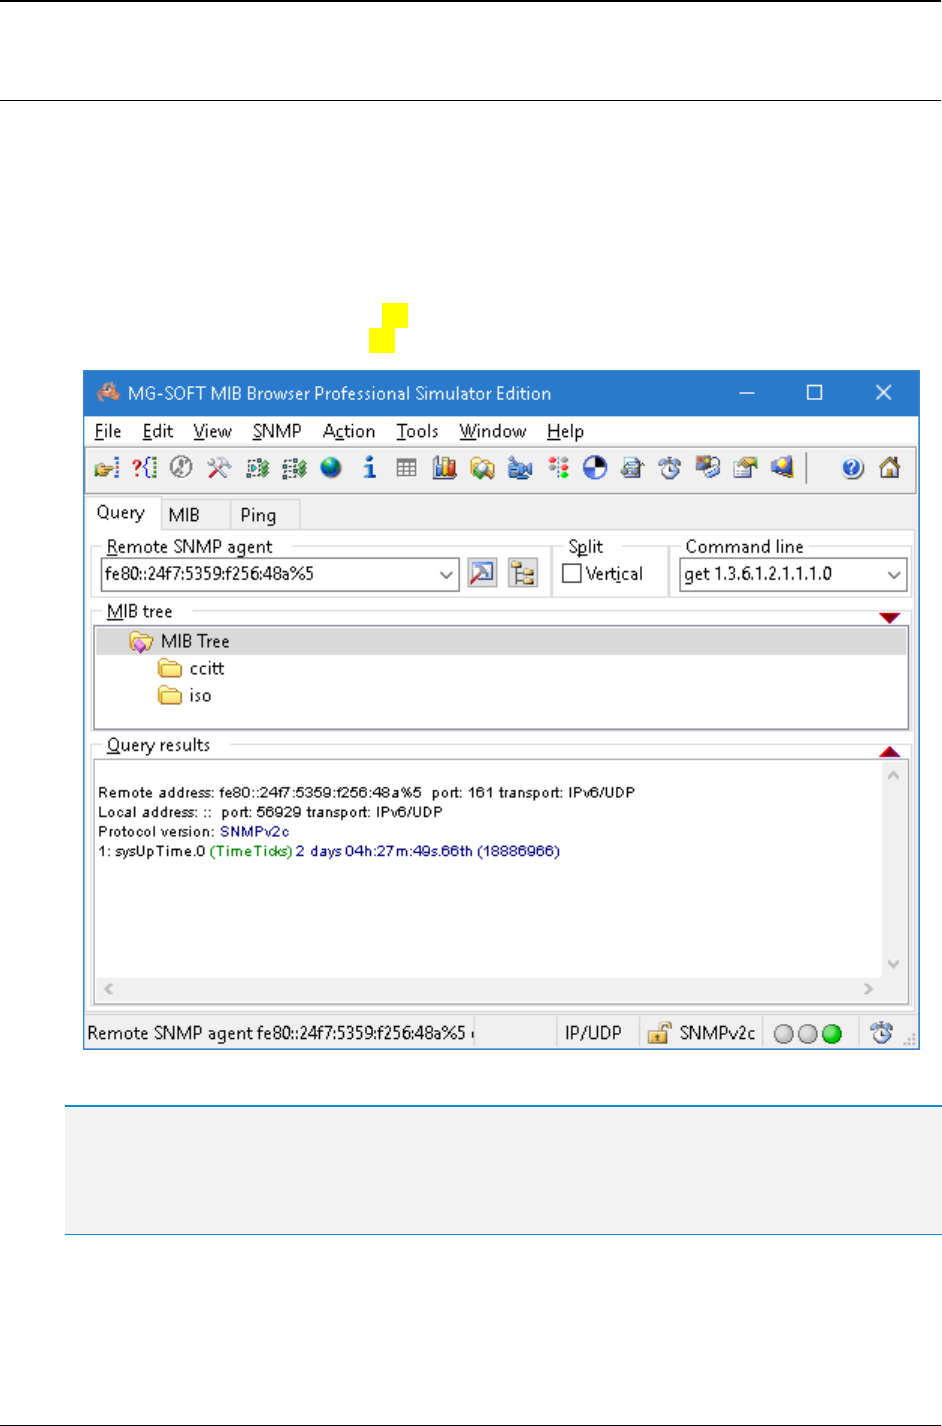Click the sysUpTime.0 result line
942x1426 pixels.
click(329, 852)
